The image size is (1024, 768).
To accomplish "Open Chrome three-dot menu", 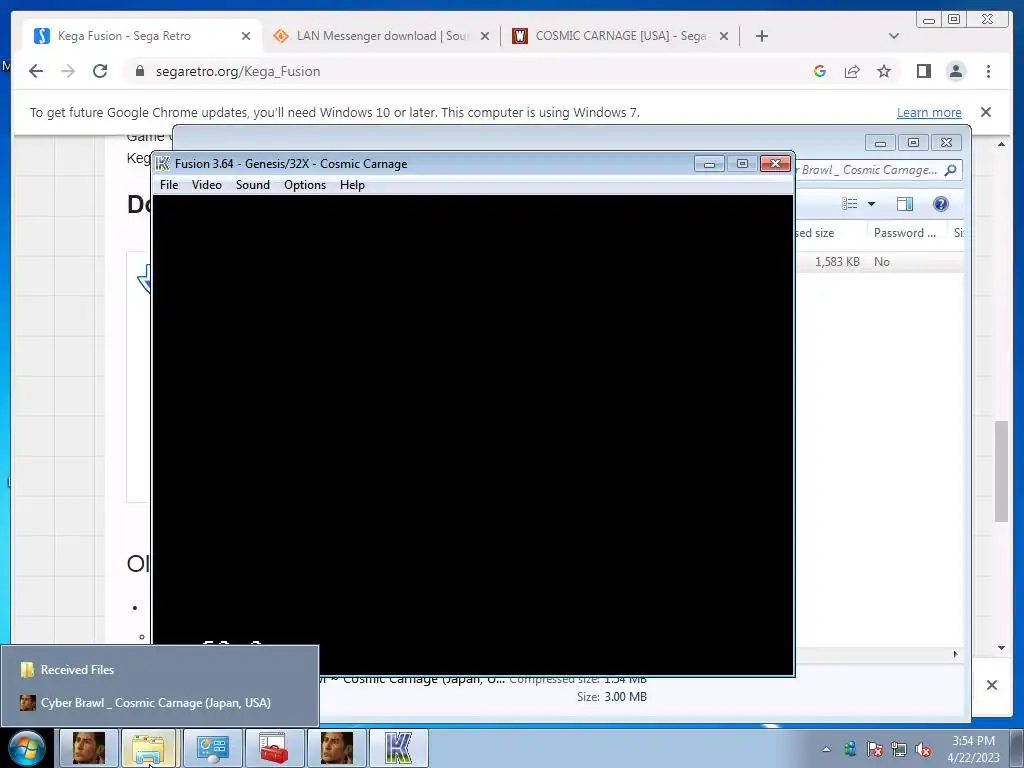I will (988, 71).
